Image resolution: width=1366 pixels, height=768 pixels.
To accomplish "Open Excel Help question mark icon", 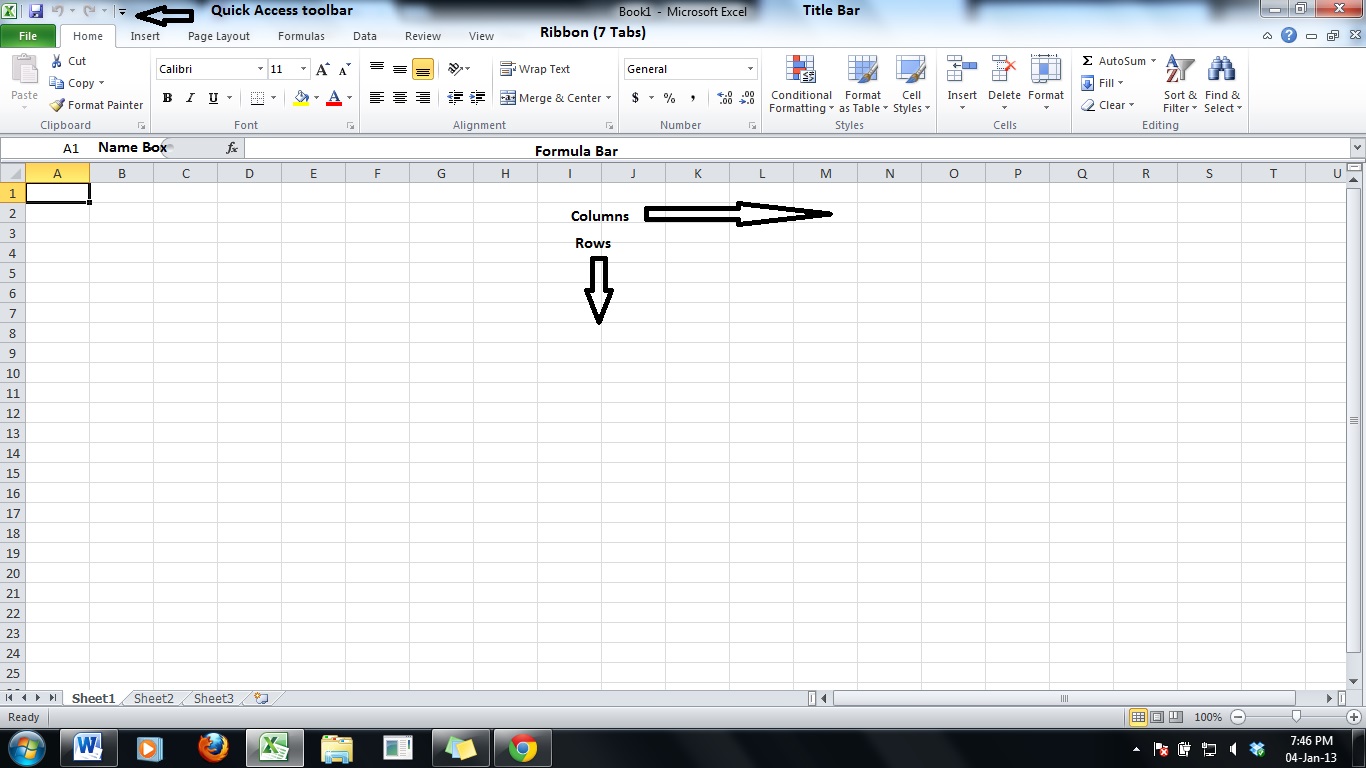I will (x=1289, y=35).
